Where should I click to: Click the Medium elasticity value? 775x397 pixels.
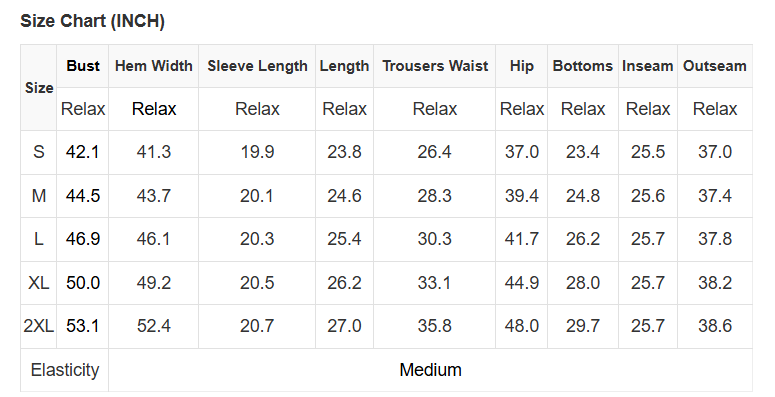point(431,370)
